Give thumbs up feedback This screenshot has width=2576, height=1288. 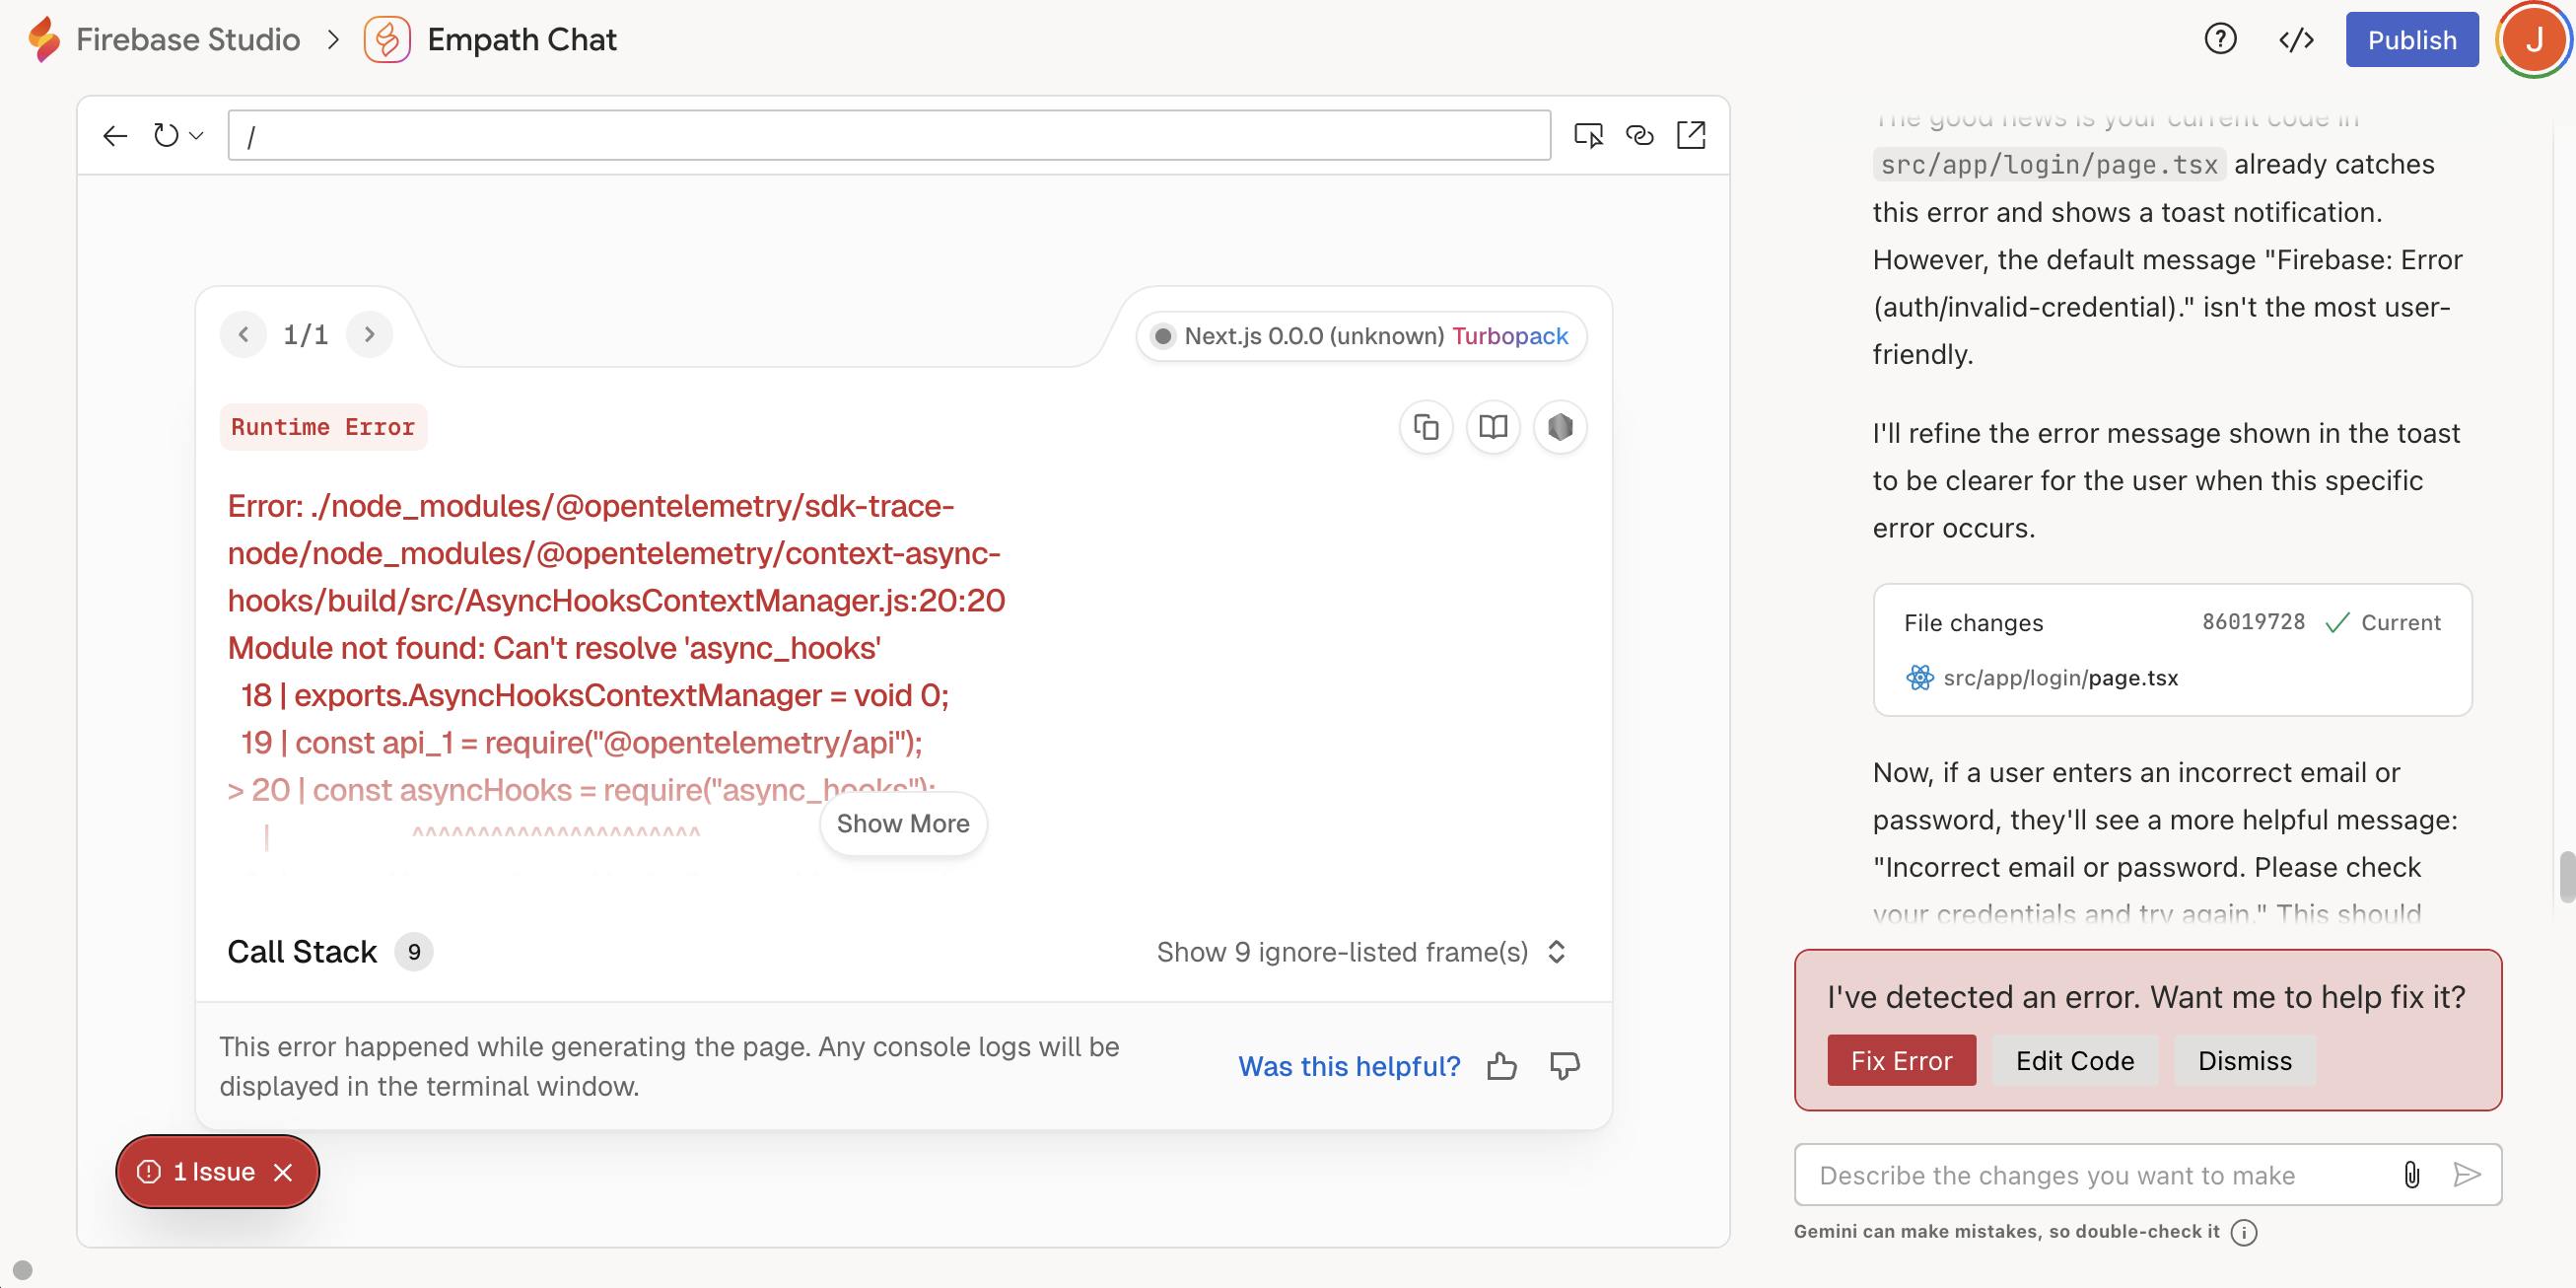click(1501, 1066)
